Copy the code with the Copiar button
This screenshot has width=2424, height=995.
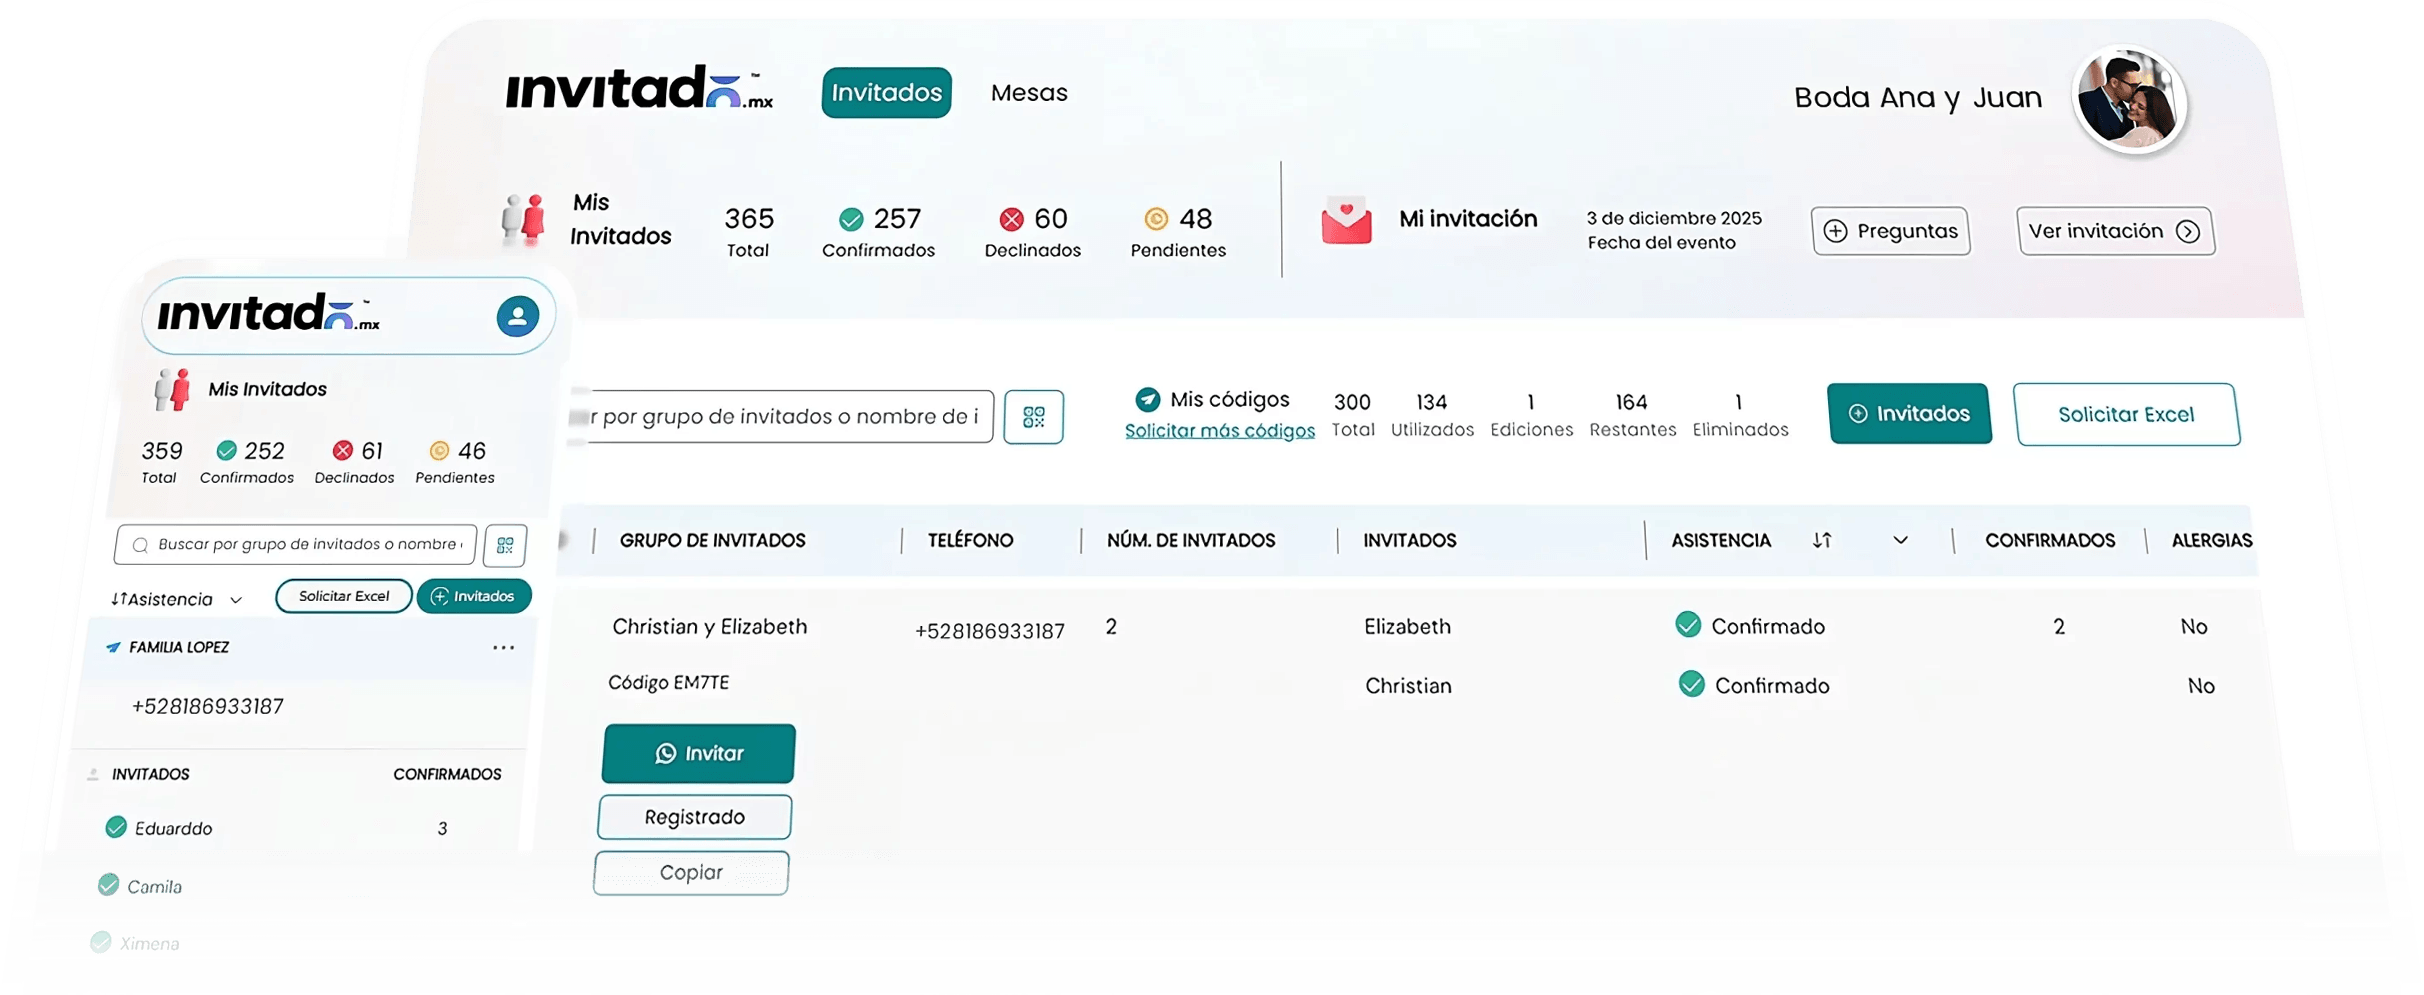691,872
